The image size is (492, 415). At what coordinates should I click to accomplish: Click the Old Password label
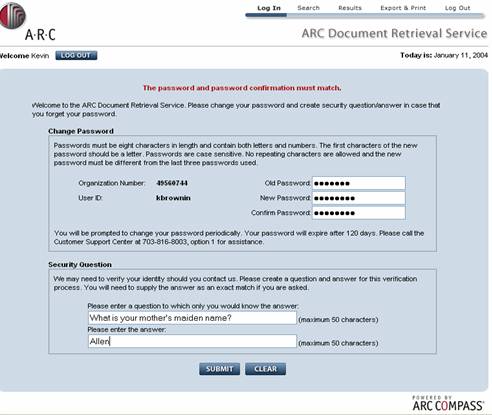[x=287, y=183]
